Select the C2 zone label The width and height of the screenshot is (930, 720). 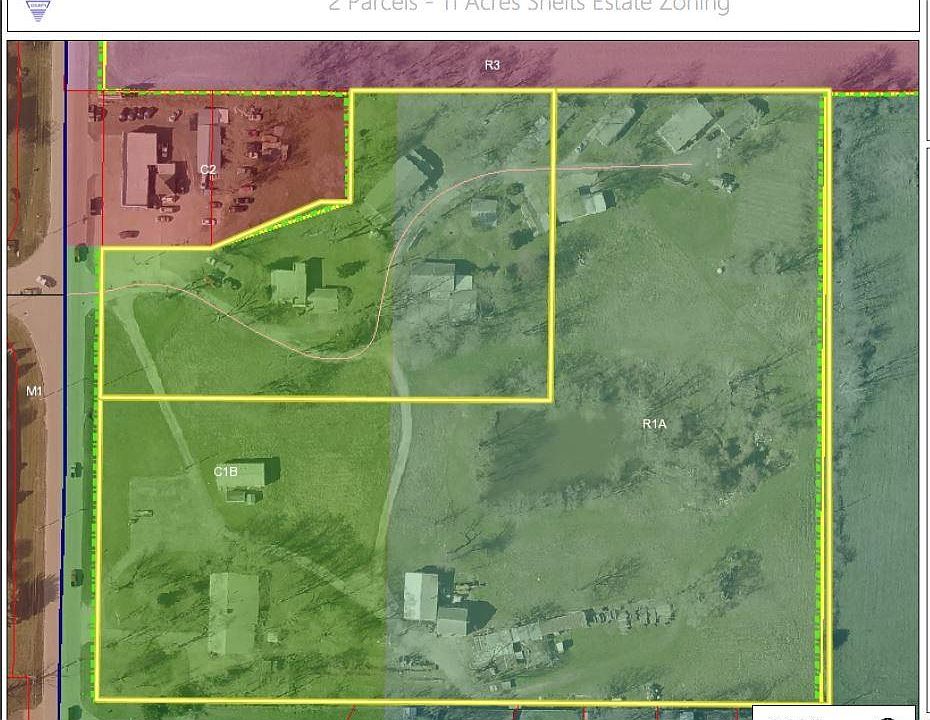tap(208, 170)
